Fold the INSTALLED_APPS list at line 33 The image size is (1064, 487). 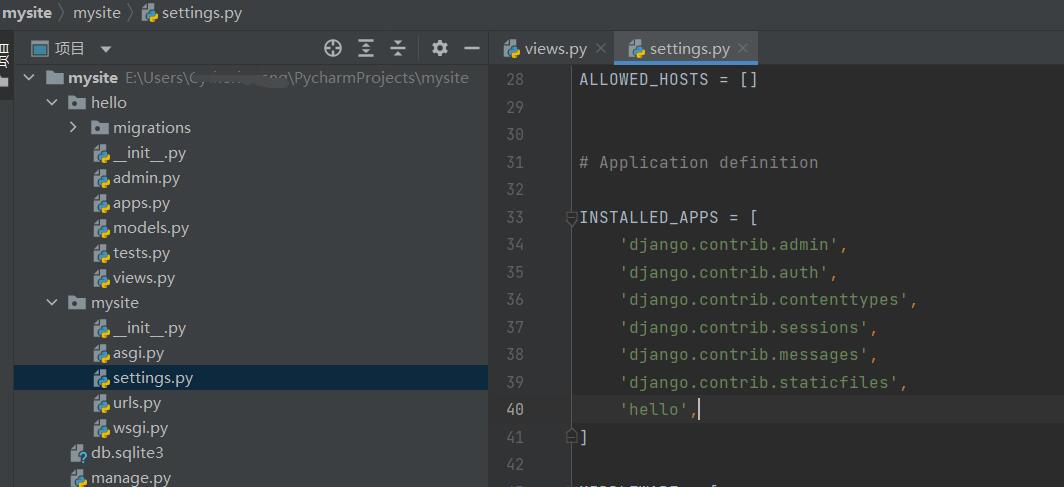[571, 217]
